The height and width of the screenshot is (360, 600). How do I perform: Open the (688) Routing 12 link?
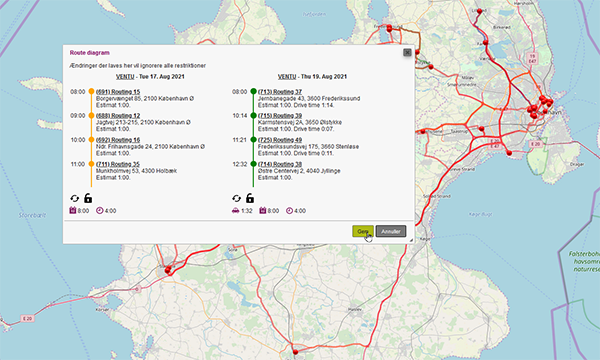click(x=118, y=116)
